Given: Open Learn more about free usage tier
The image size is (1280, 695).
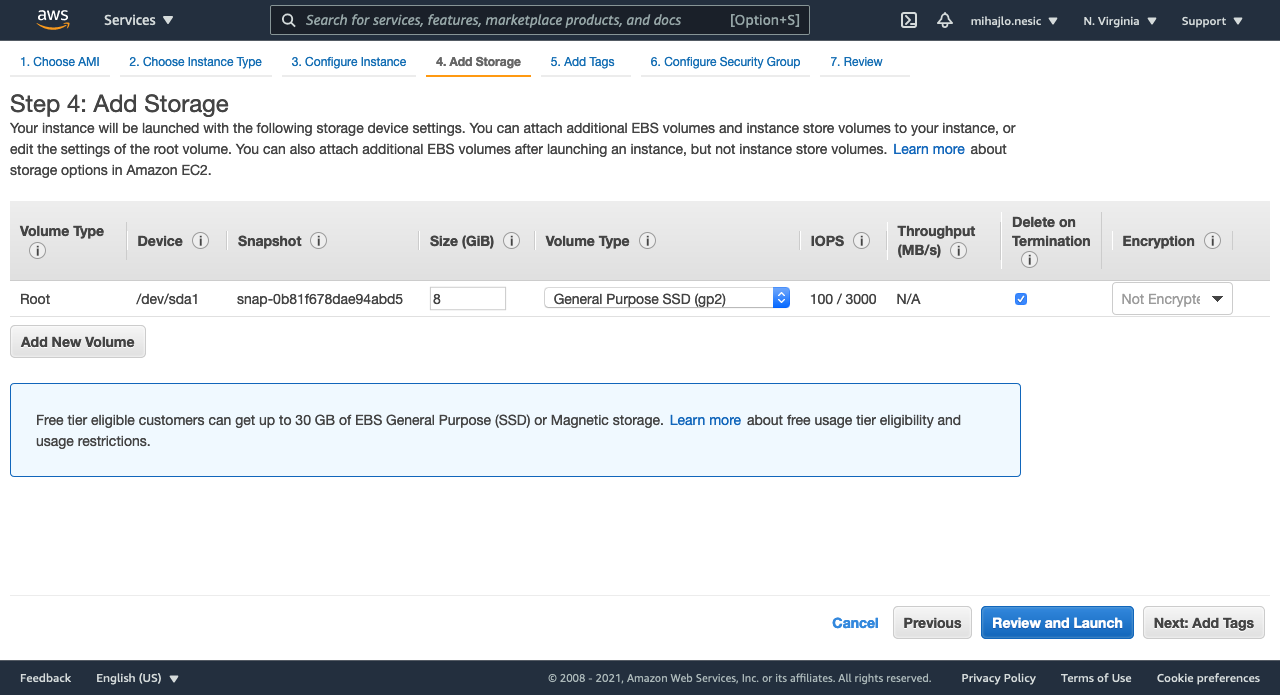Looking at the screenshot, I should point(705,420).
